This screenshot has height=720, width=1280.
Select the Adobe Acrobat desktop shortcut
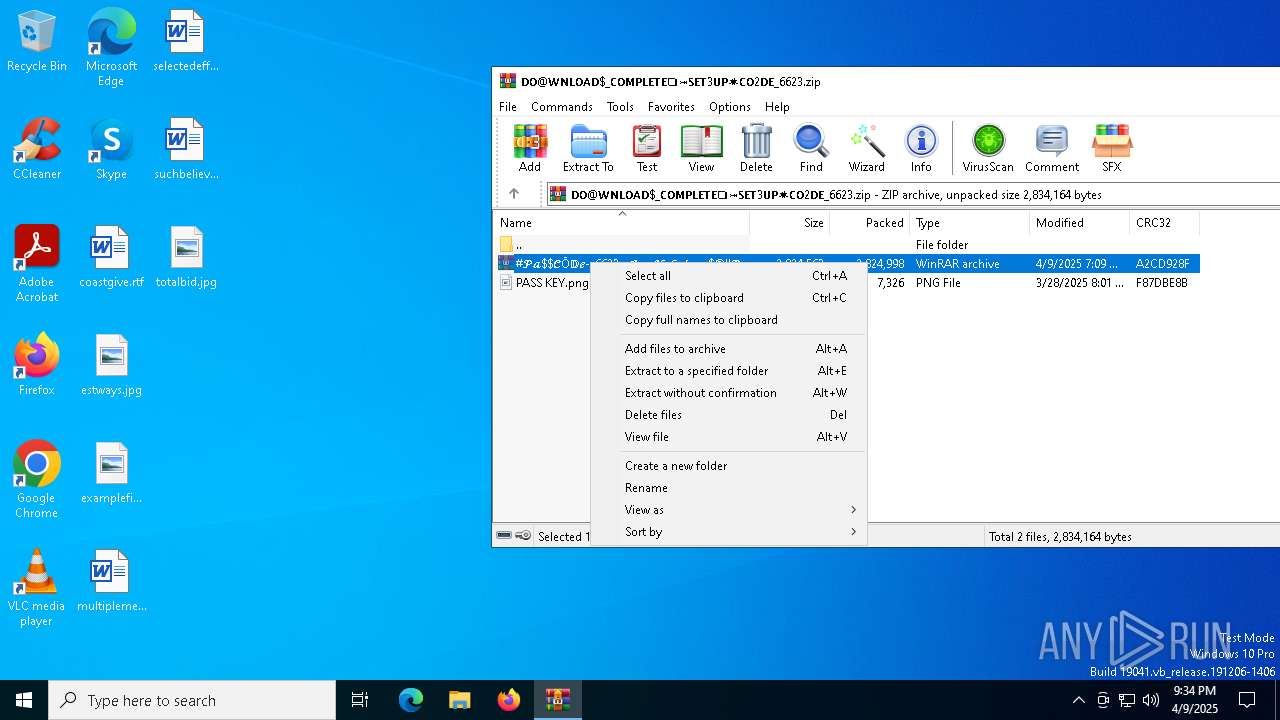click(x=37, y=264)
